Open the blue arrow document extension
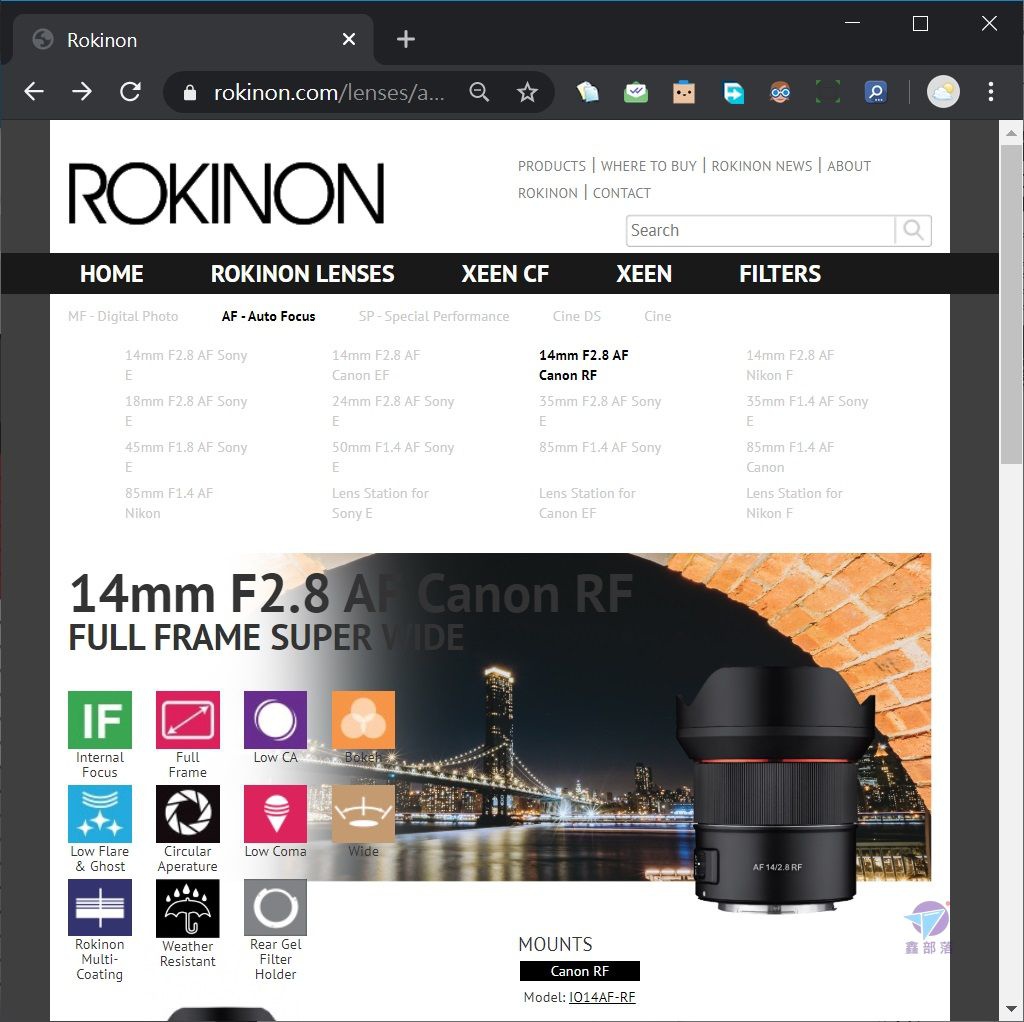The width and height of the screenshot is (1024, 1022). pyautogui.click(x=733, y=92)
